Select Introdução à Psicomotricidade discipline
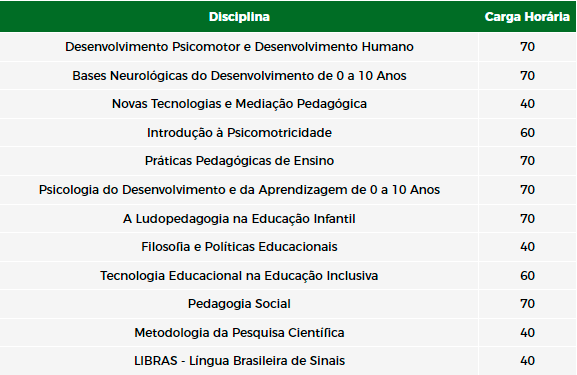The width and height of the screenshot is (577, 375). click(239, 132)
